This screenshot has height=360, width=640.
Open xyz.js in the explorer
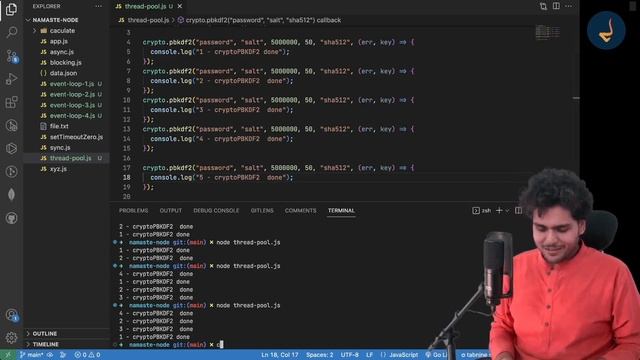click(58, 169)
